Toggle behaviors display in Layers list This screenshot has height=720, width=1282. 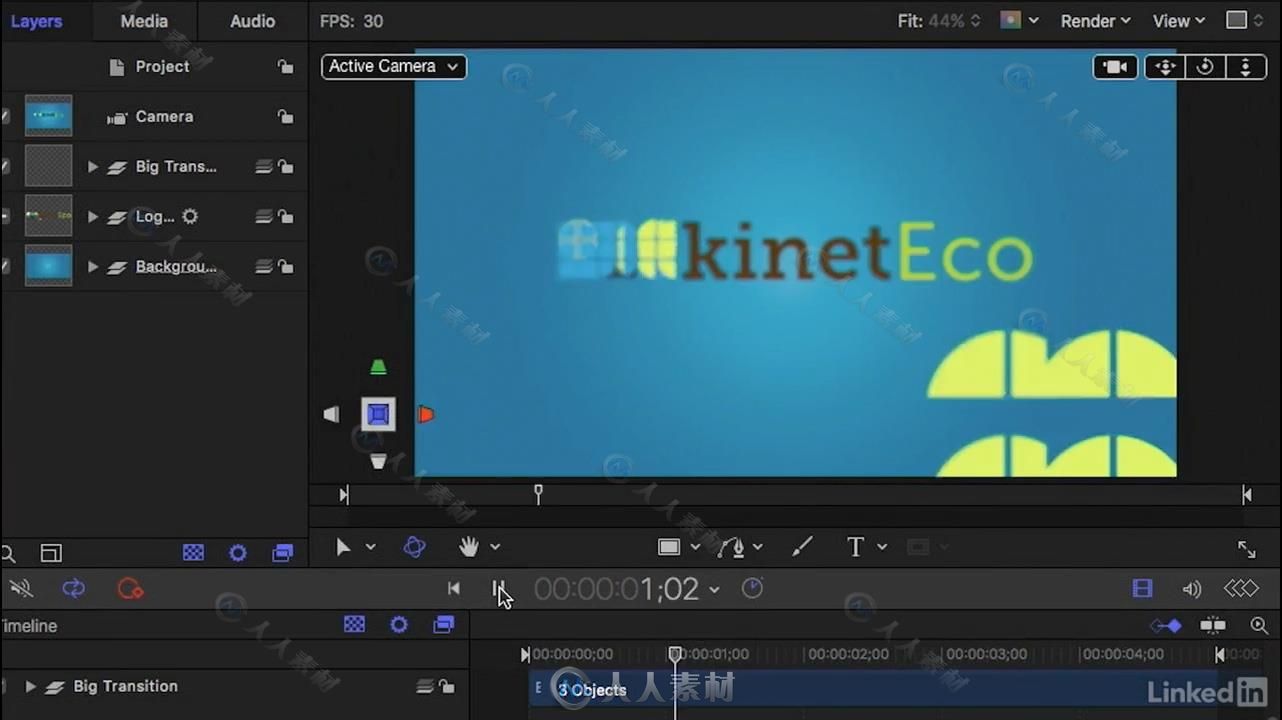click(238, 553)
